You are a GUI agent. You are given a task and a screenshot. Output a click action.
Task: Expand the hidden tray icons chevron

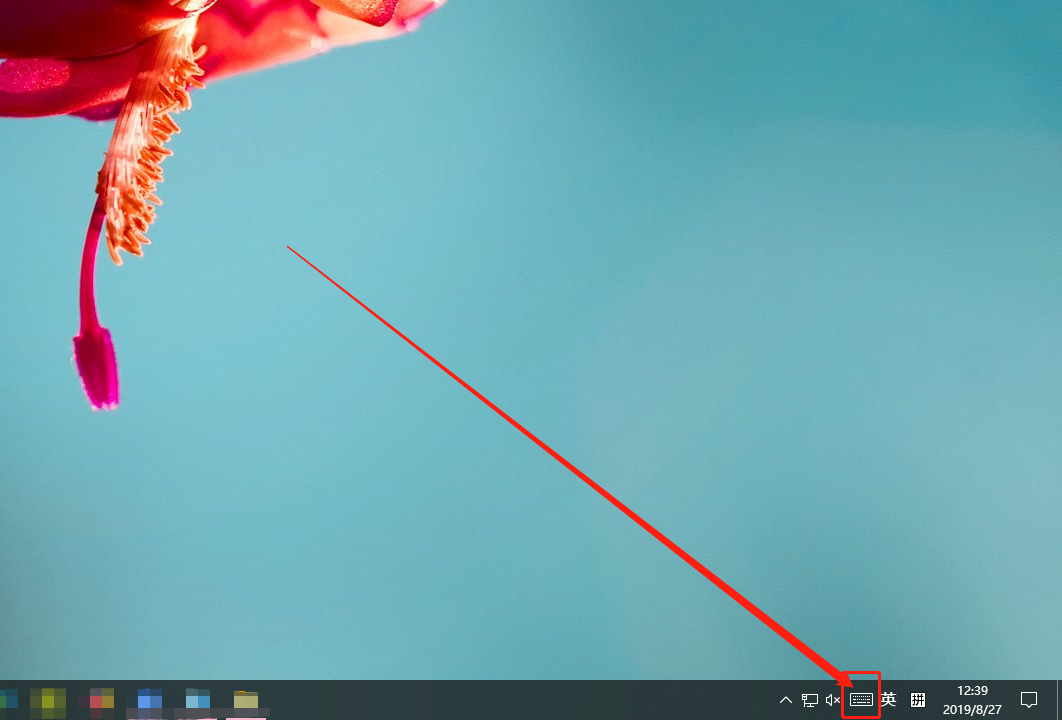[785, 700]
